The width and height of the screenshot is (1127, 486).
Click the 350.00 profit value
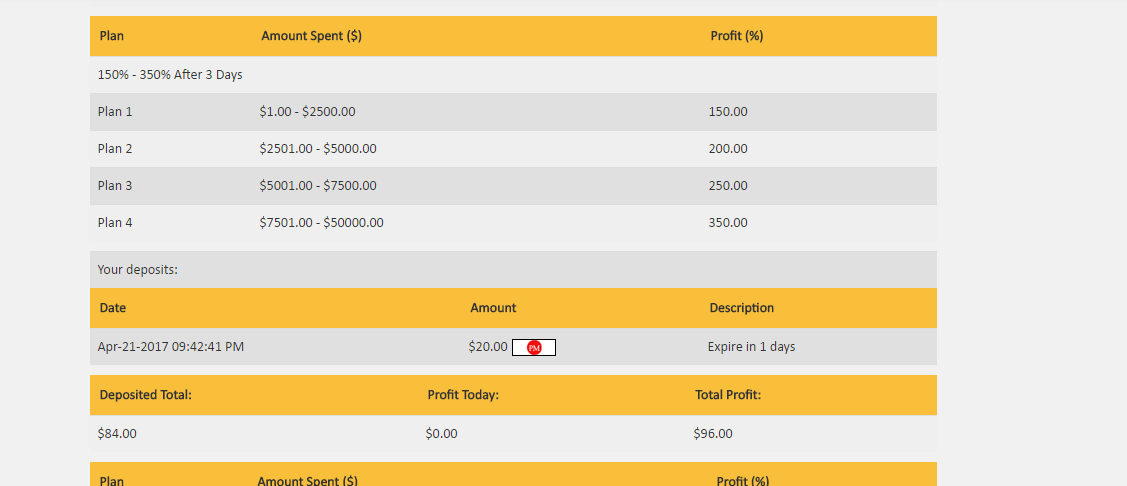click(x=728, y=223)
